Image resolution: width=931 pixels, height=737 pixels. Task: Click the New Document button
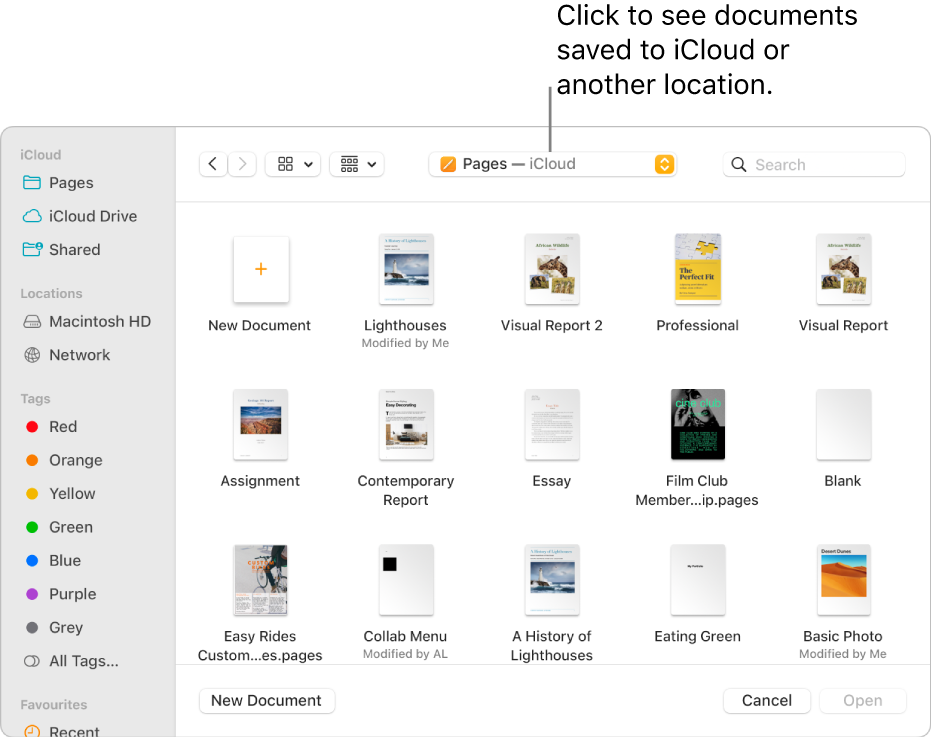coord(266,701)
